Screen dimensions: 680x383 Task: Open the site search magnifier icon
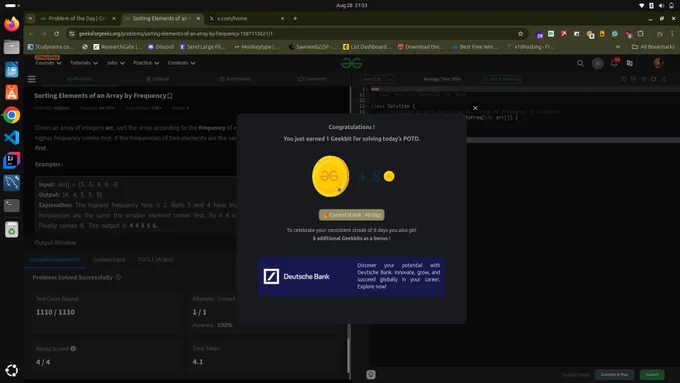point(580,63)
